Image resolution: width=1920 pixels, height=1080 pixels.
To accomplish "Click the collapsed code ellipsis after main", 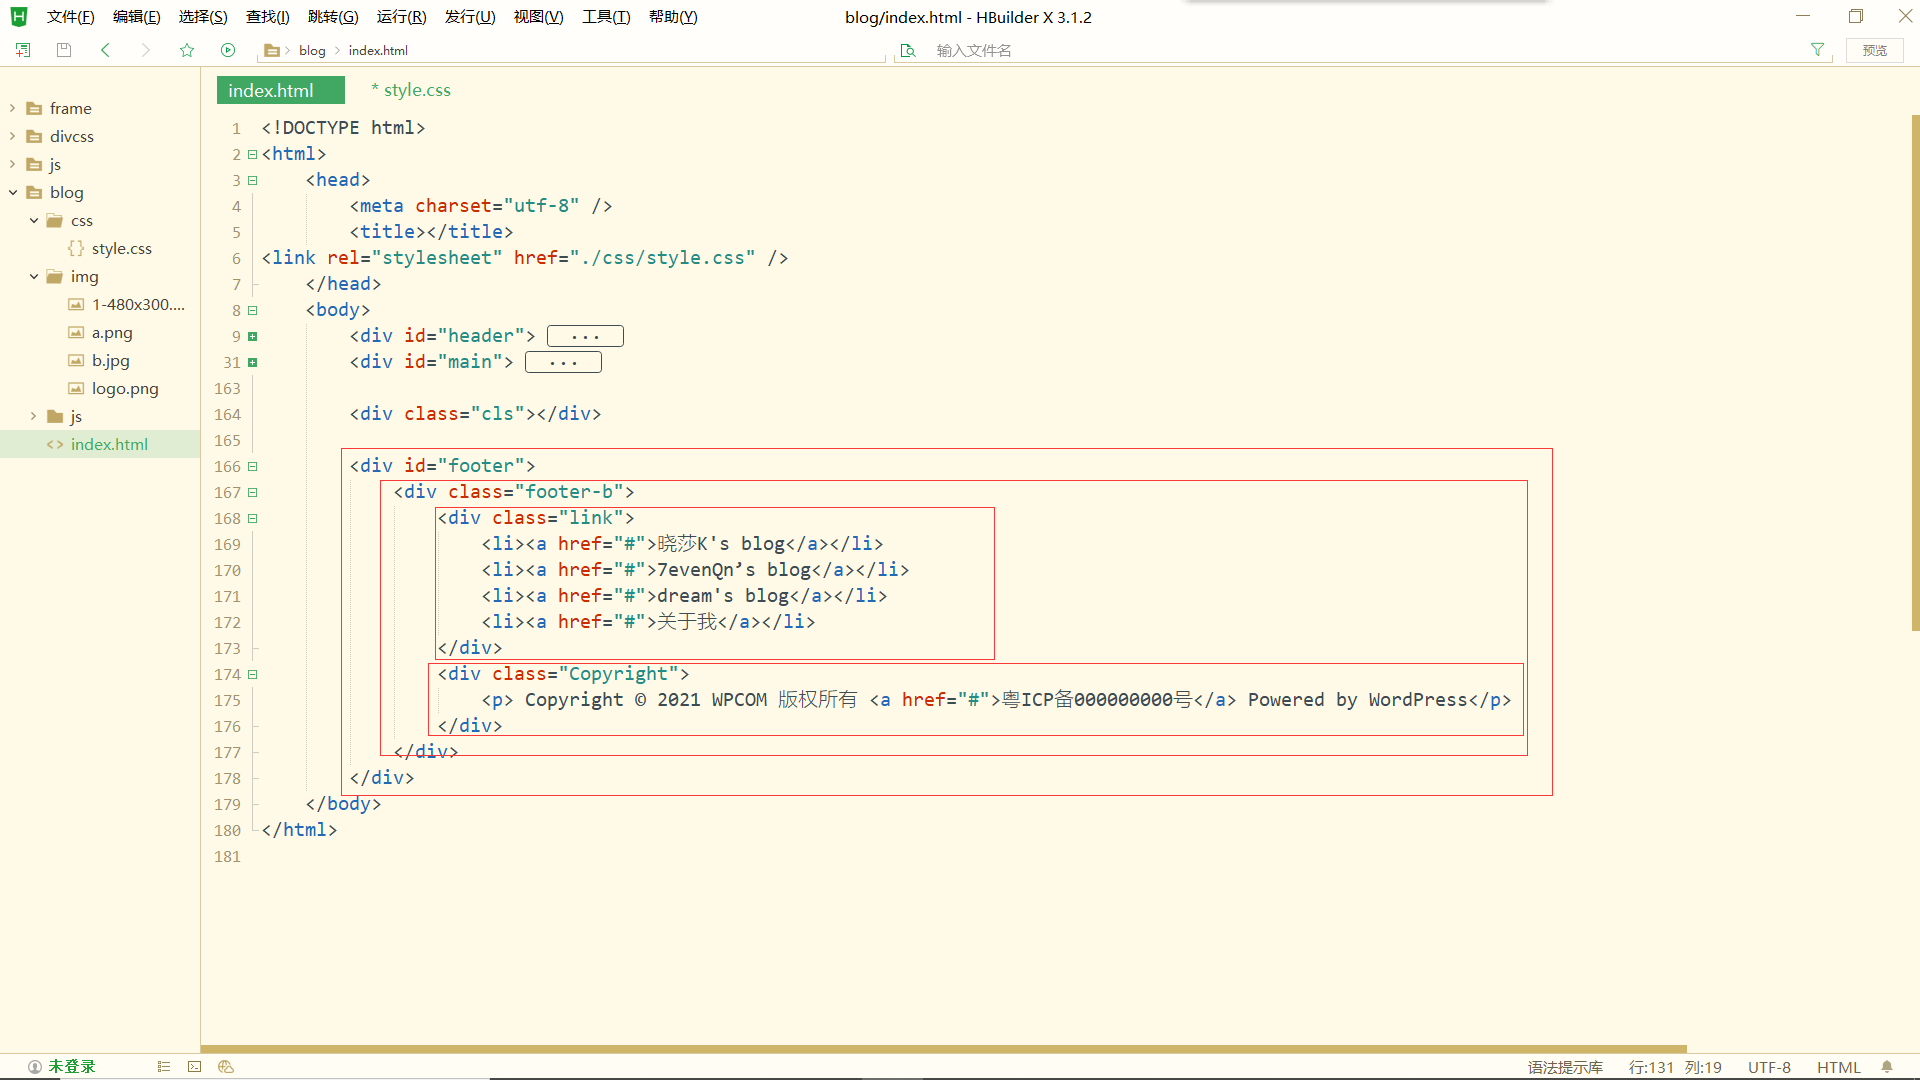I will (563, 362).
